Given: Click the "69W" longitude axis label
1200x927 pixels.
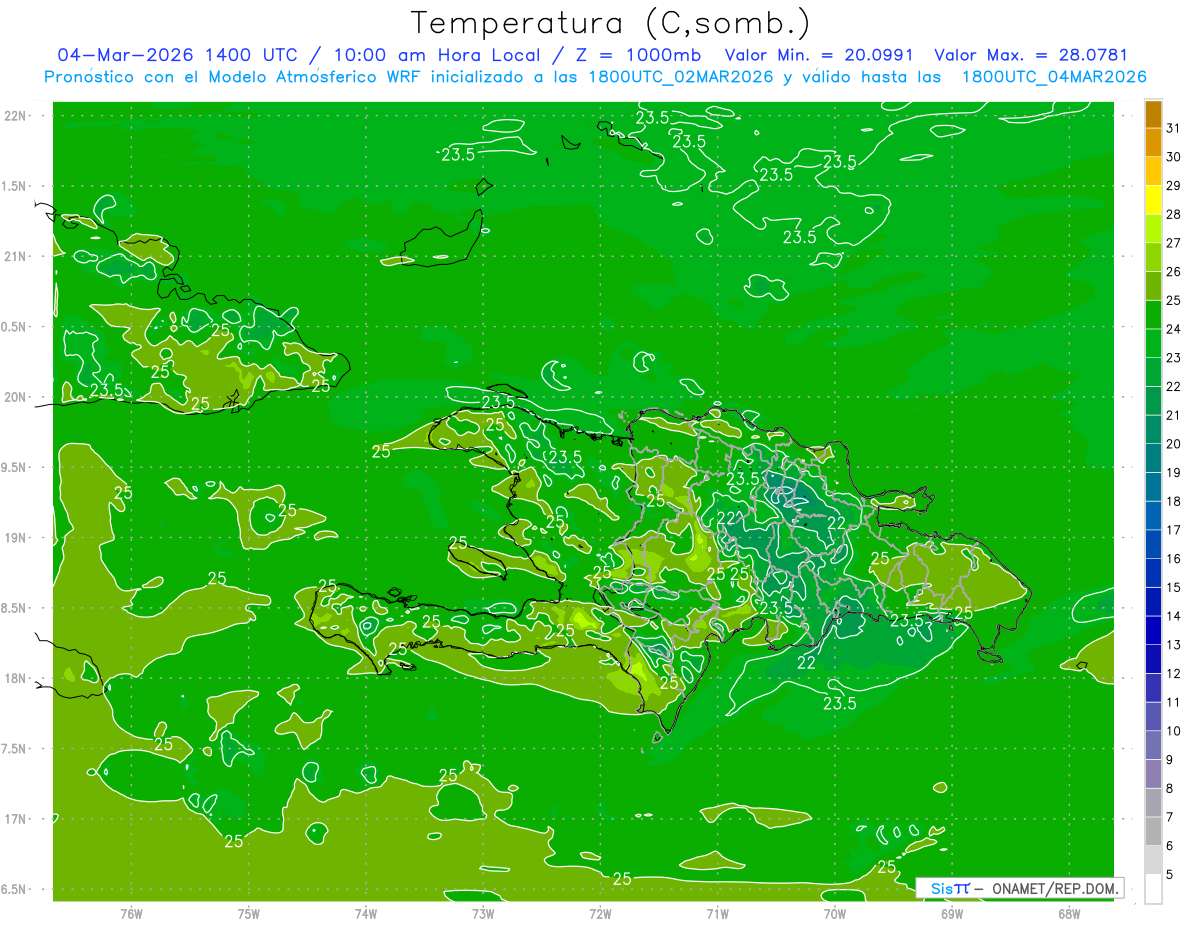Looking at the screenshot, I should tap(952, 913).
